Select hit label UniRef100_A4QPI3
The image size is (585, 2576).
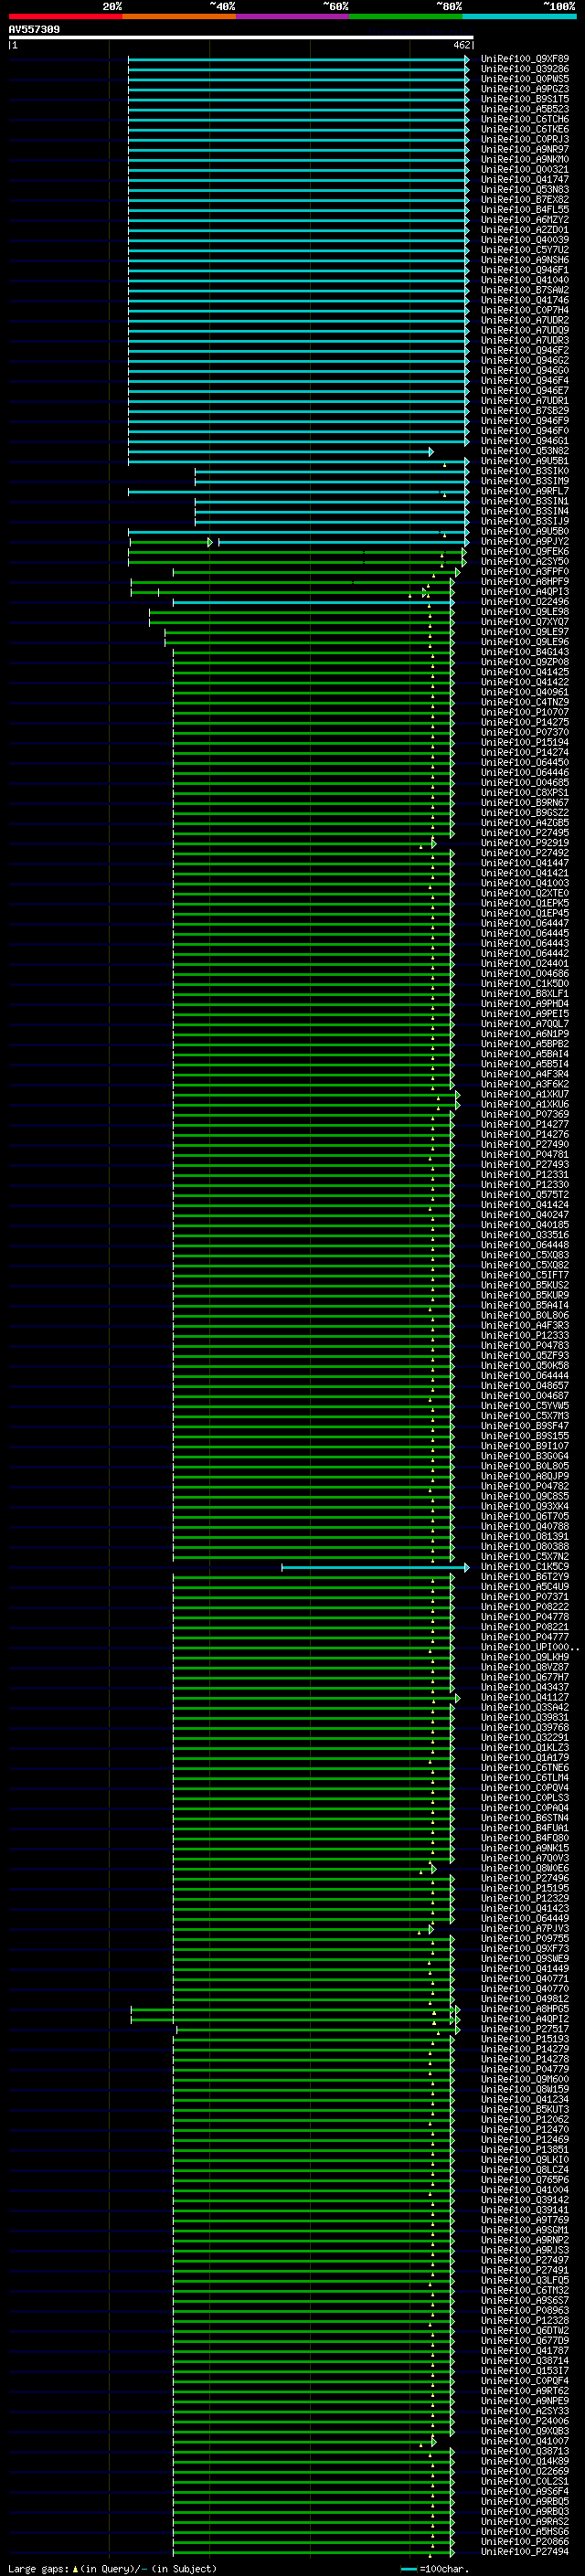tap(524, 592)
